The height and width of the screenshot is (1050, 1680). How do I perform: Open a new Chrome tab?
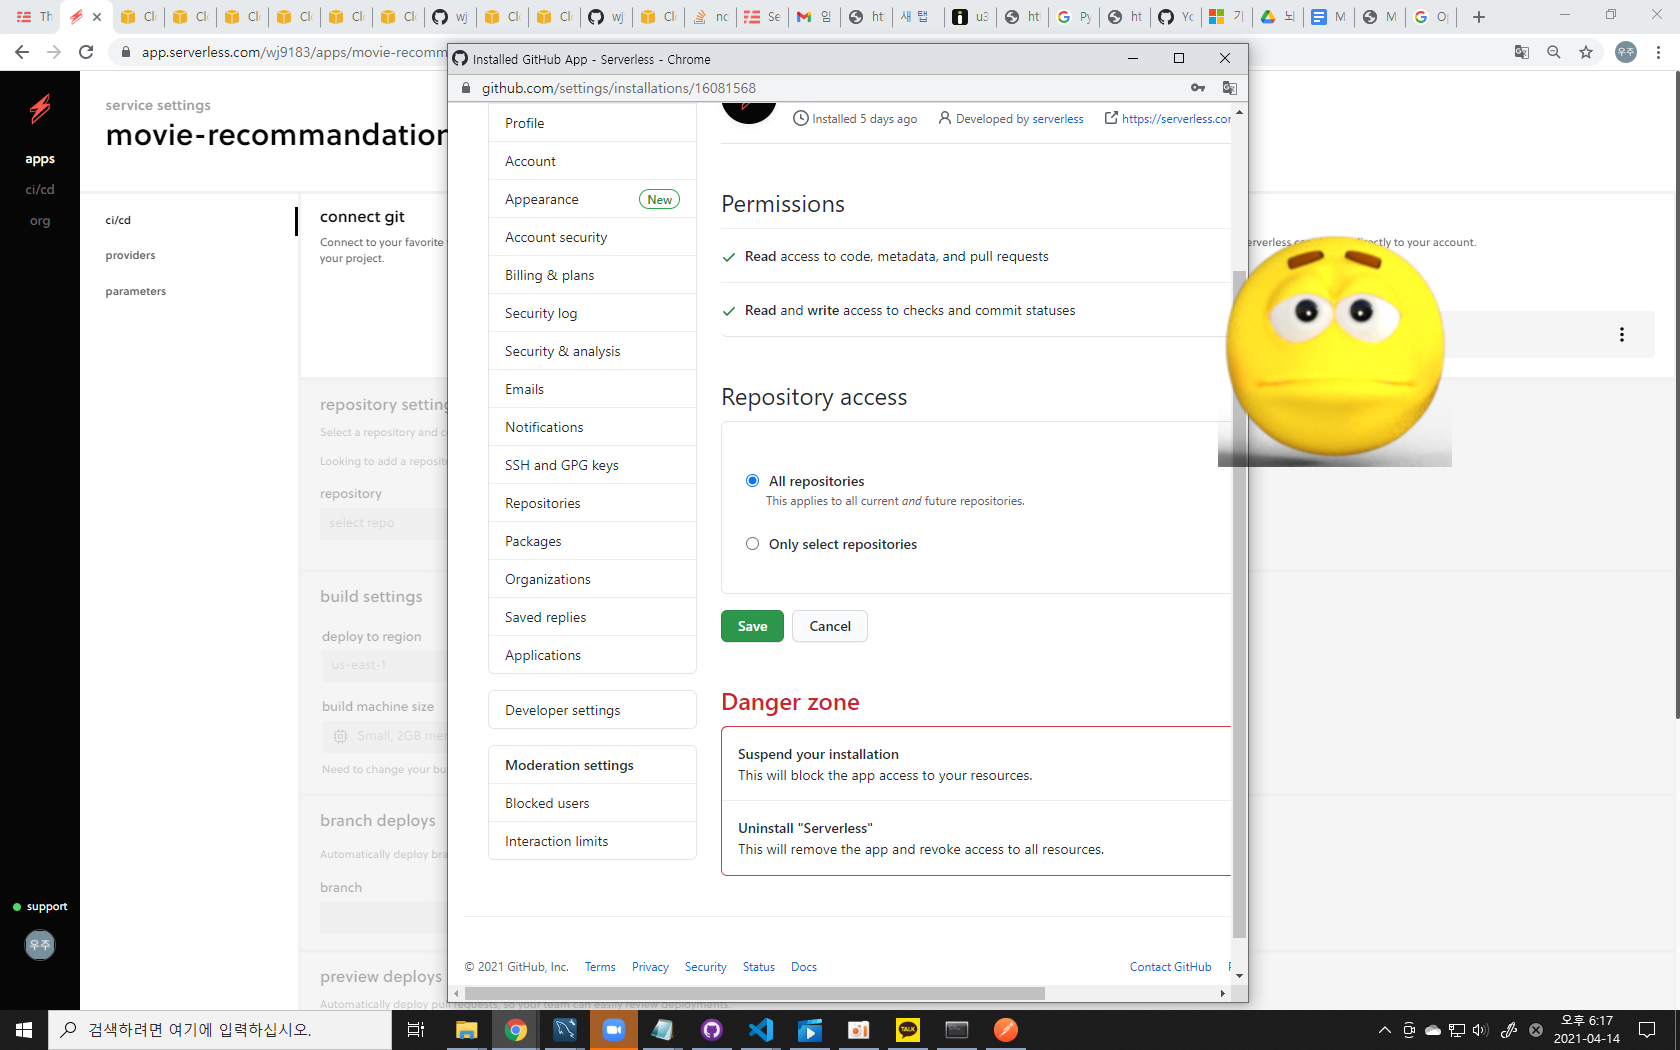[x=1479, y=17]
